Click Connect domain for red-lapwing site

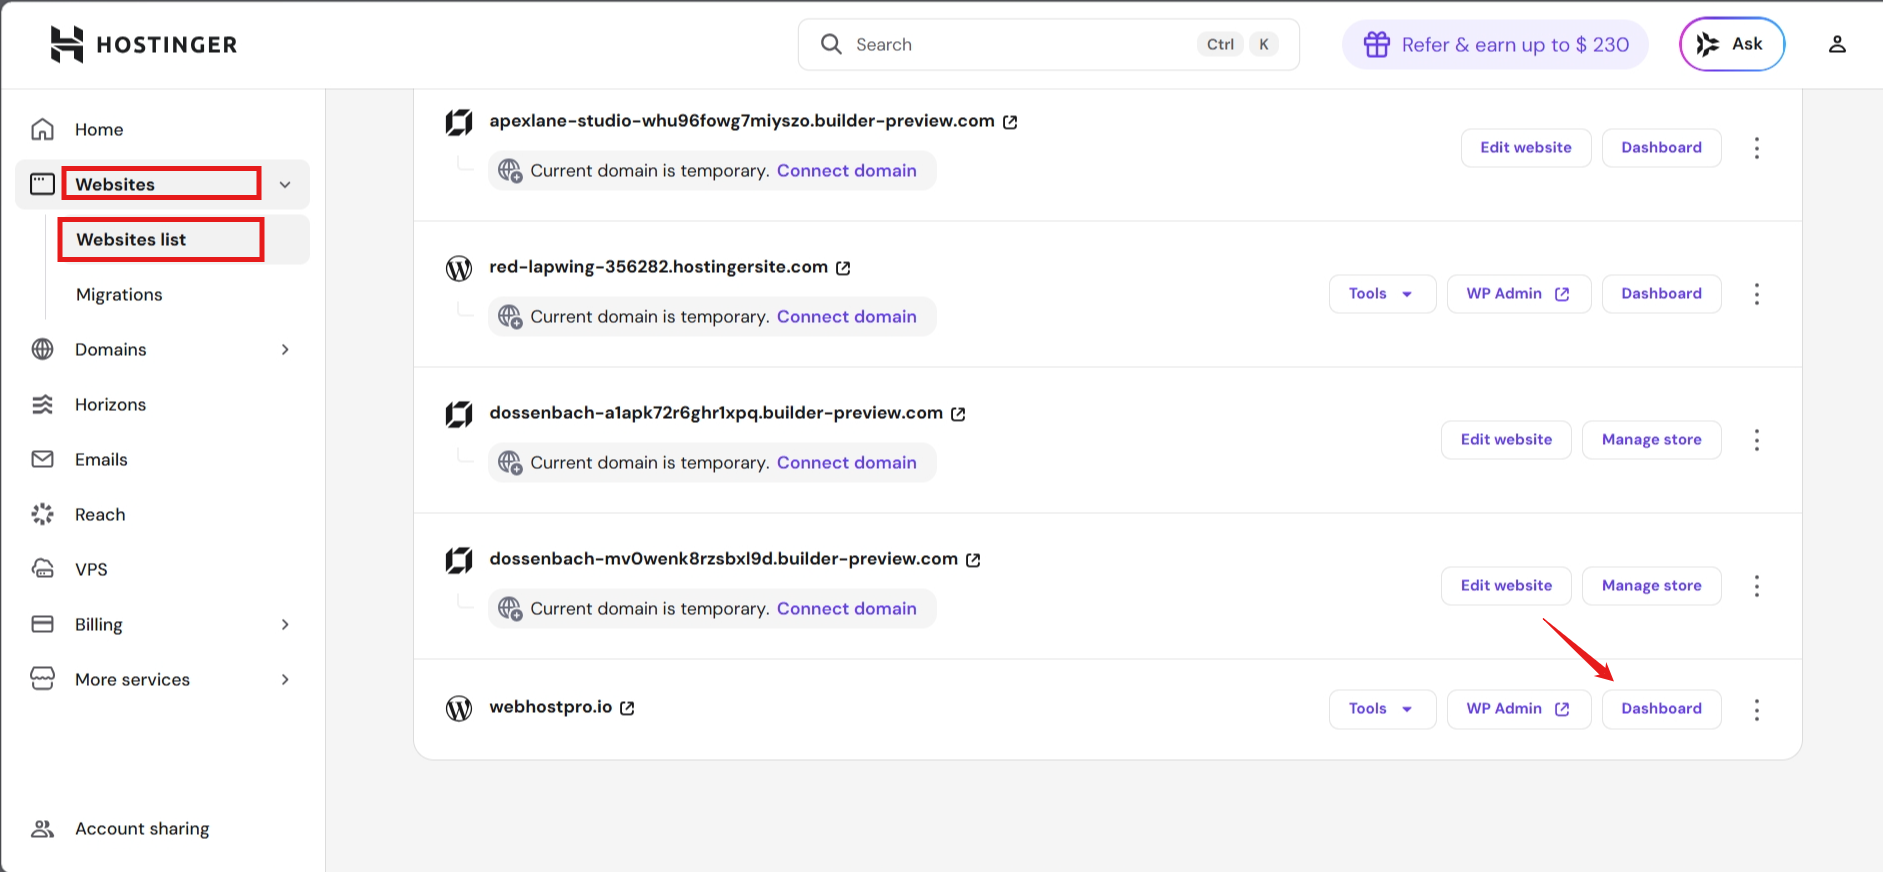[846, 316]
